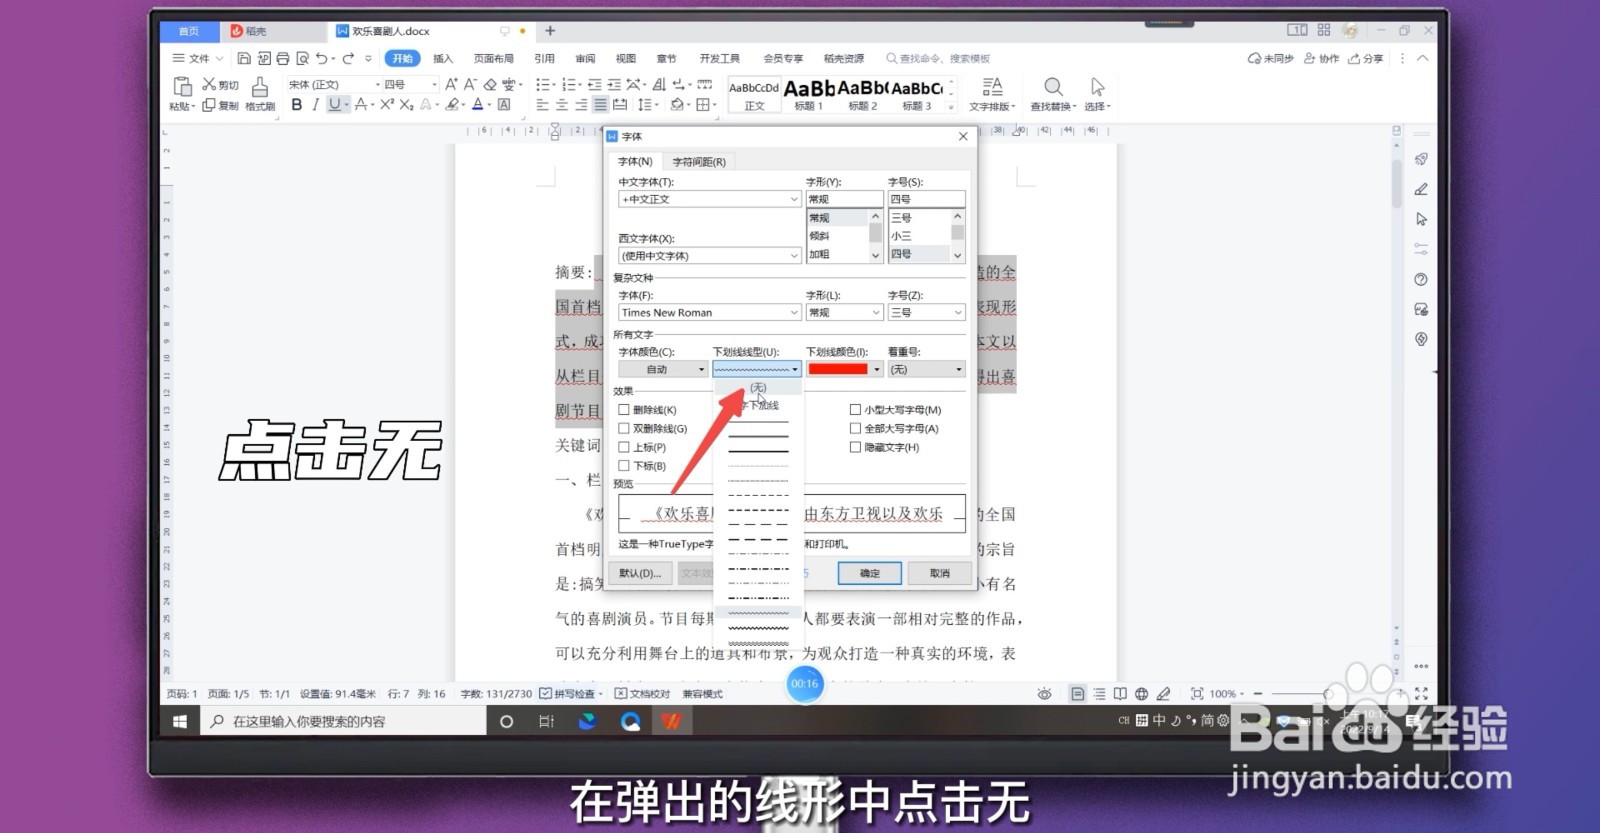Viewport: 1600px width, 833px height.
Task: Click the Cut scissors icon
Action: (x=209, y=84)
